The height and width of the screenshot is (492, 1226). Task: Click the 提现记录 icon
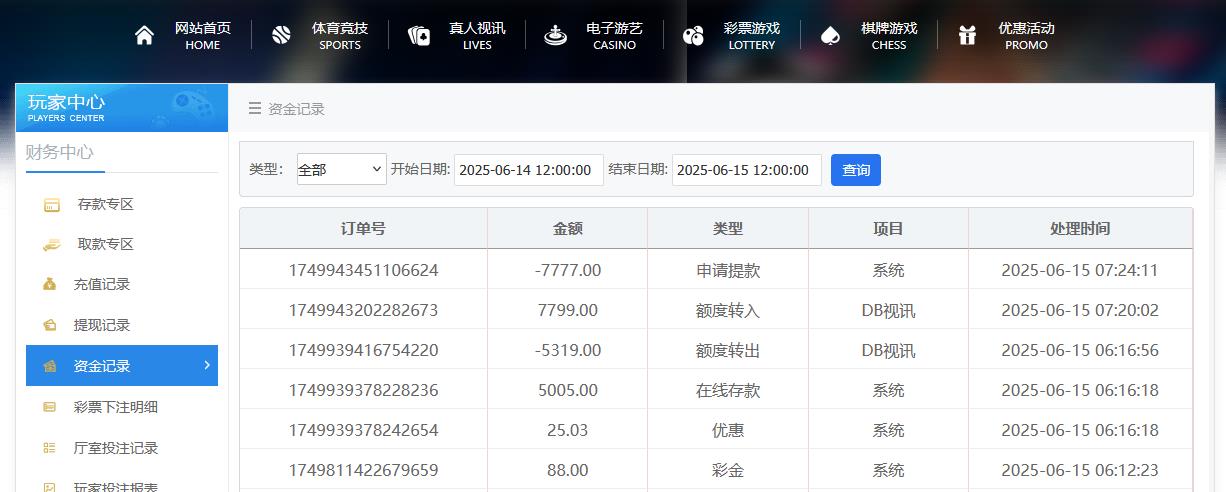coord(50,325)
